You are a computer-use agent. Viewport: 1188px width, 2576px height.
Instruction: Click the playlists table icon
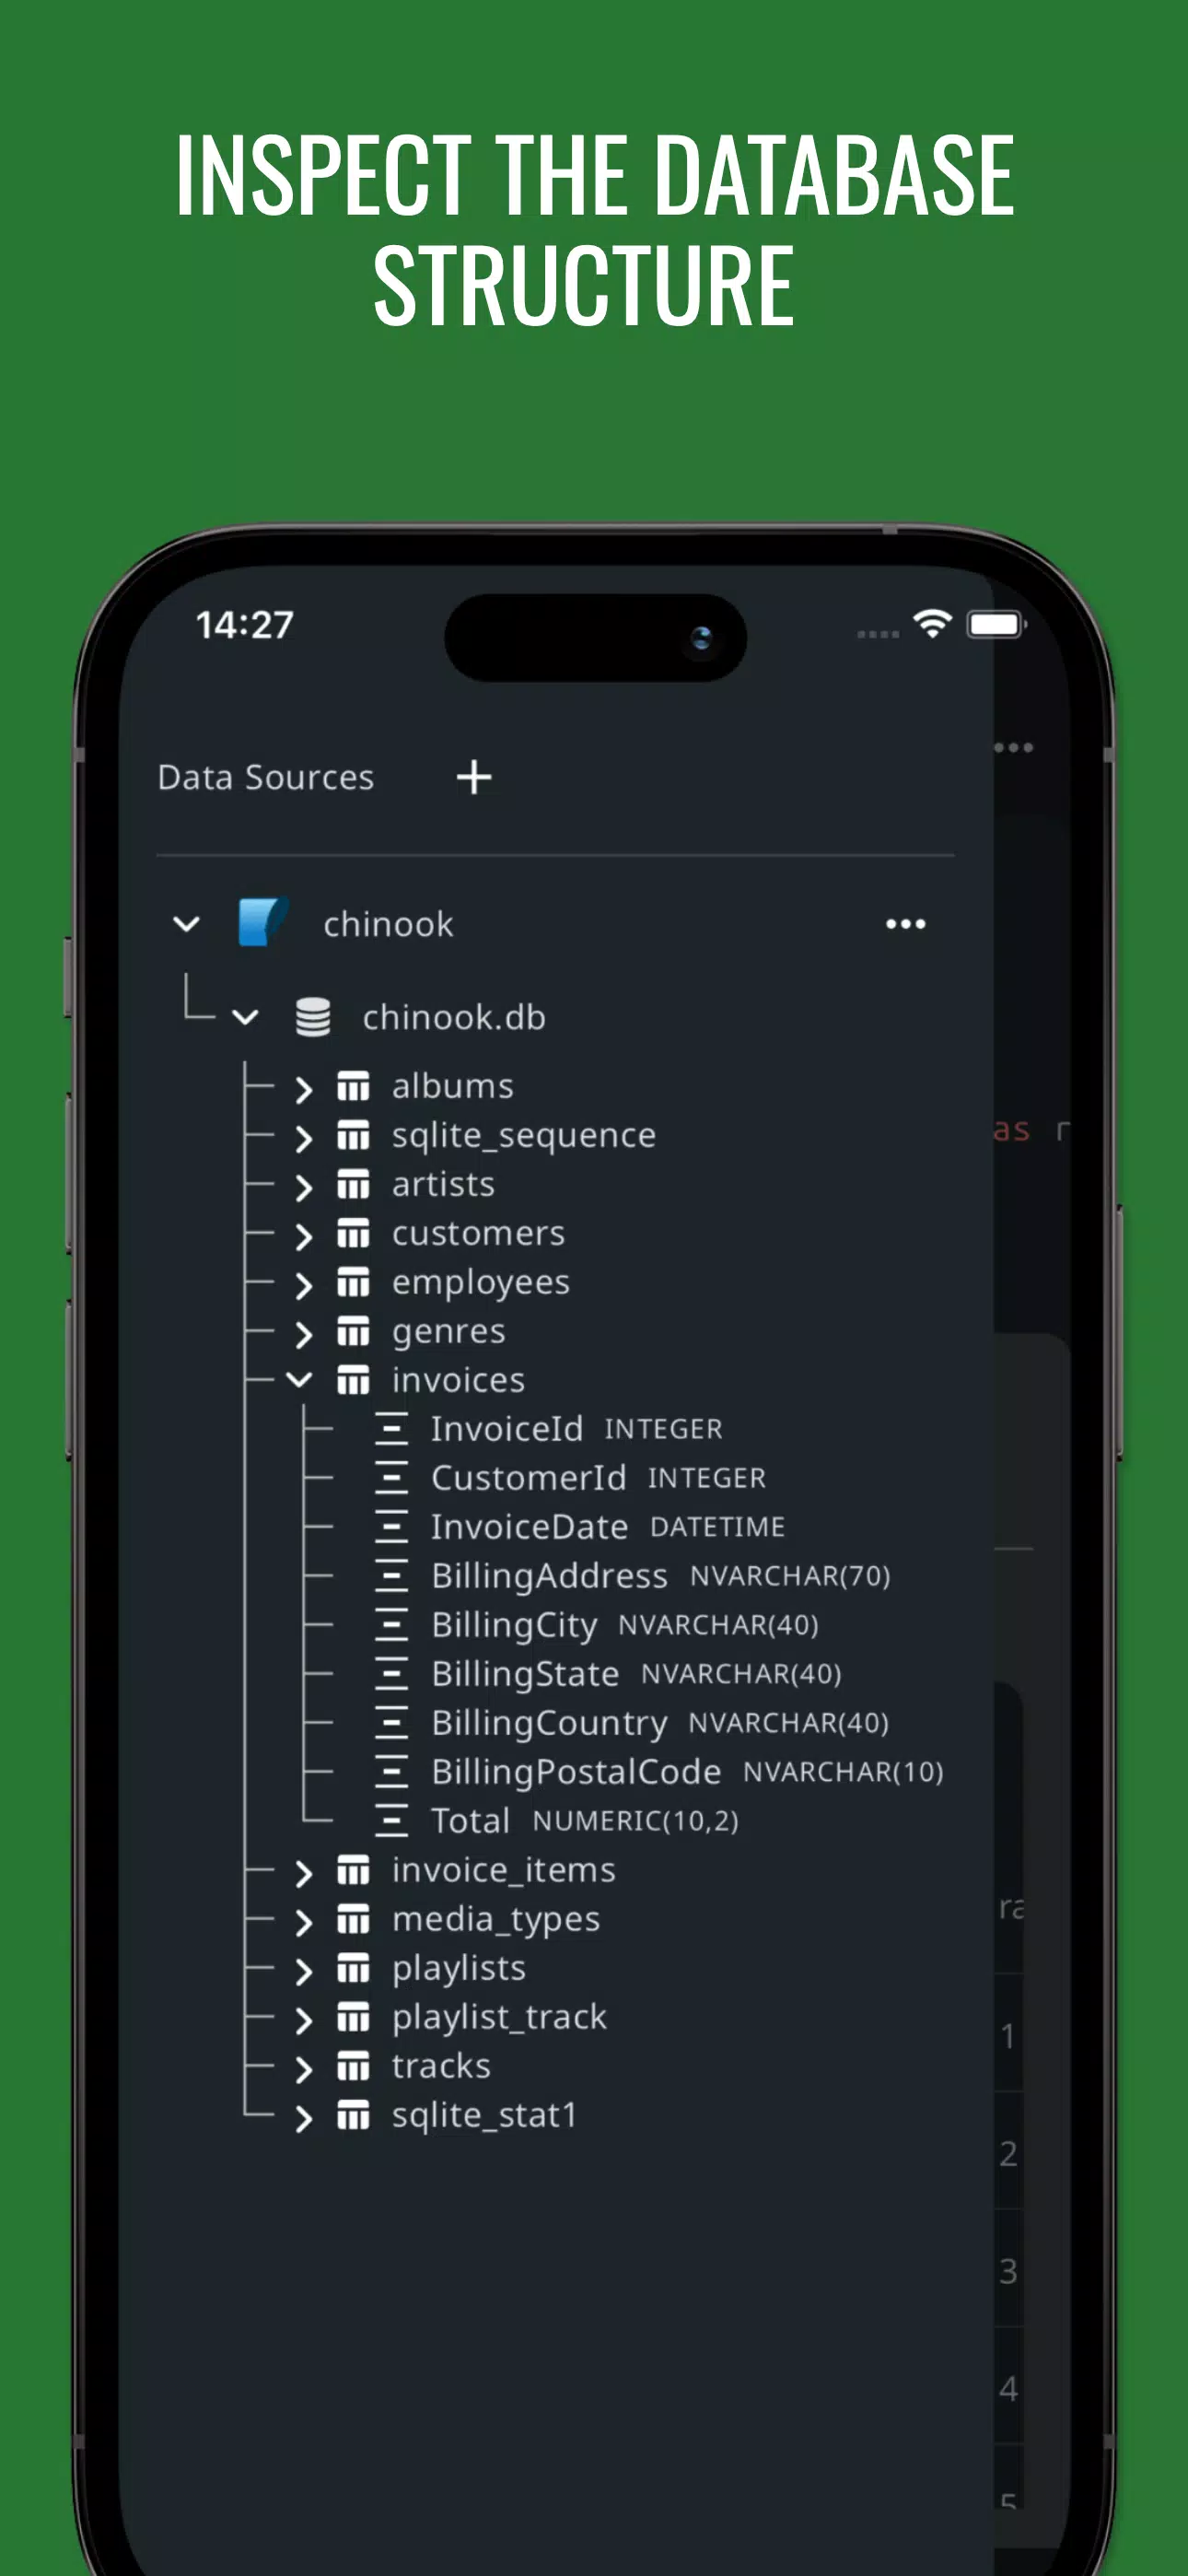[353, 1968]
